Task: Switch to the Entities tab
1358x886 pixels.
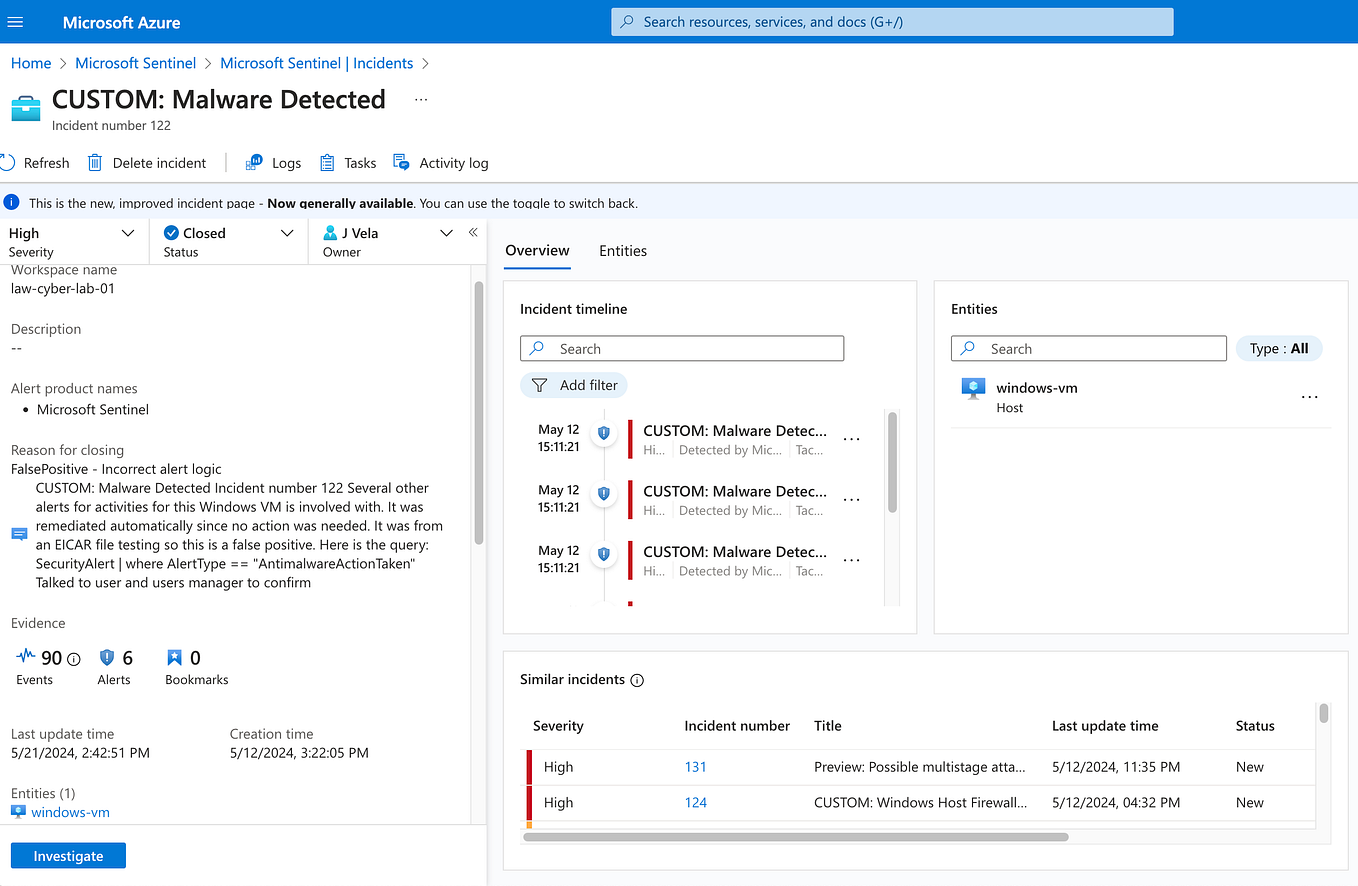Action: [x=622, y=251]
